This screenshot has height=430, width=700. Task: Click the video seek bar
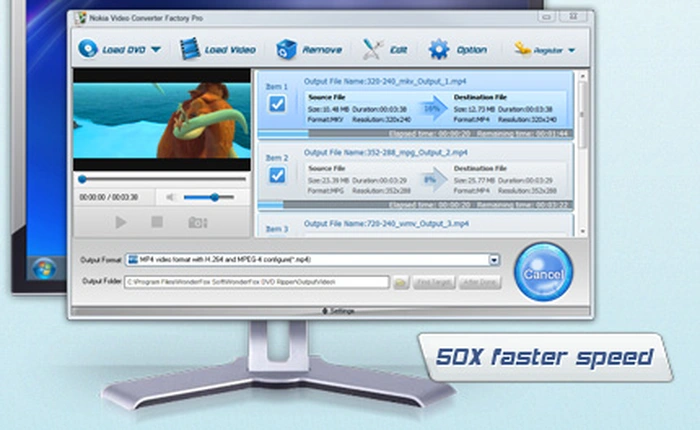coord(162,179)
